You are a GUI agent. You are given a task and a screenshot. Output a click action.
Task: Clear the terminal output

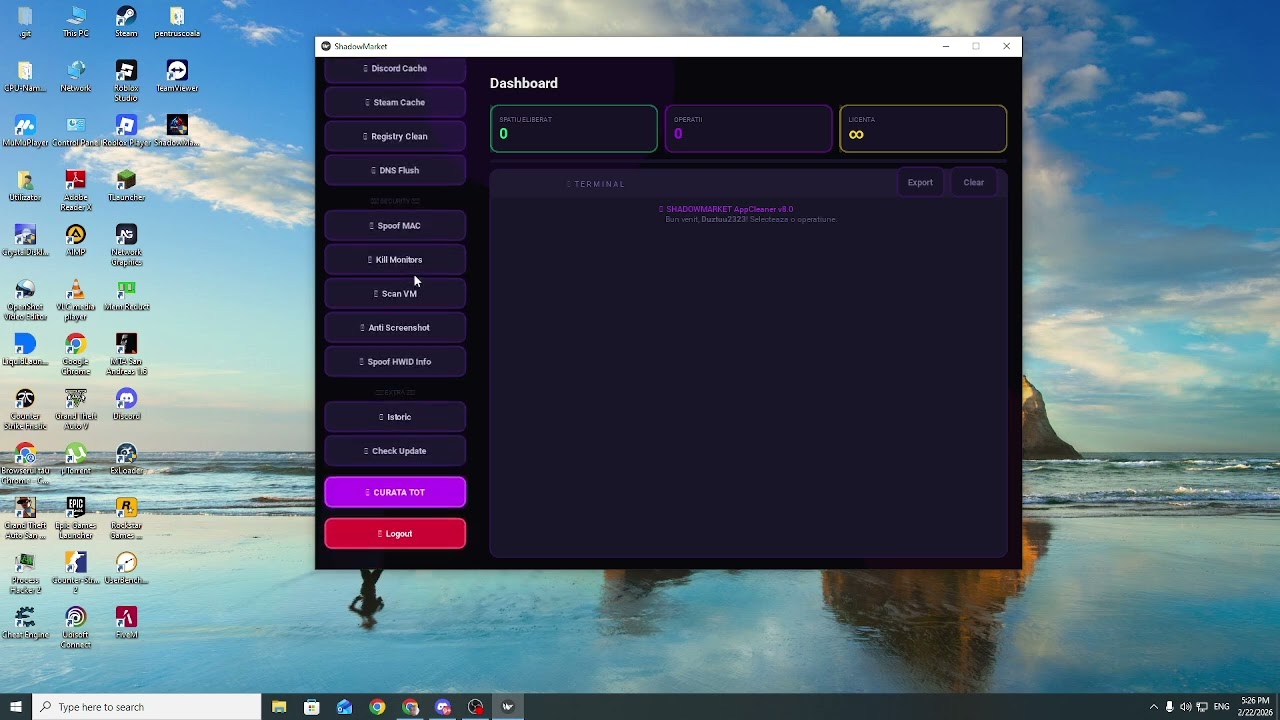[973, 183]
